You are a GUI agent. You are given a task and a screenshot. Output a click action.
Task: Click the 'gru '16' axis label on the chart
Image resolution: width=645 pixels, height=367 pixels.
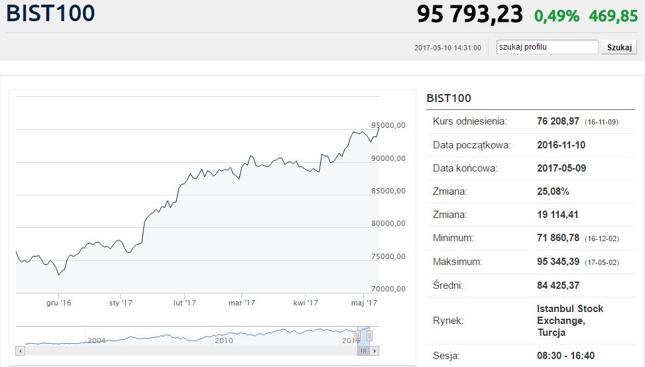tap(59, 303)
